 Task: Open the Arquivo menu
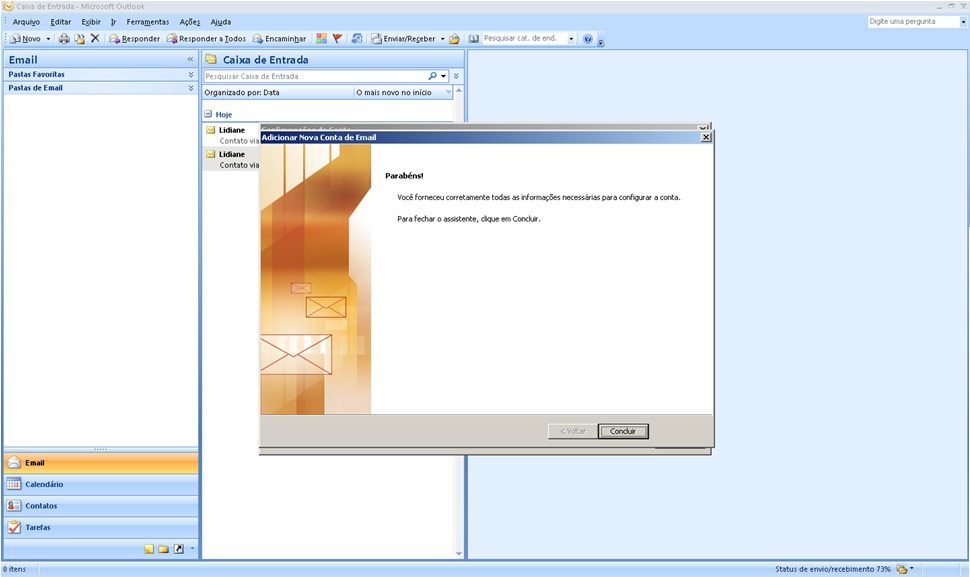pyautogui.click(x=26, y=22)
